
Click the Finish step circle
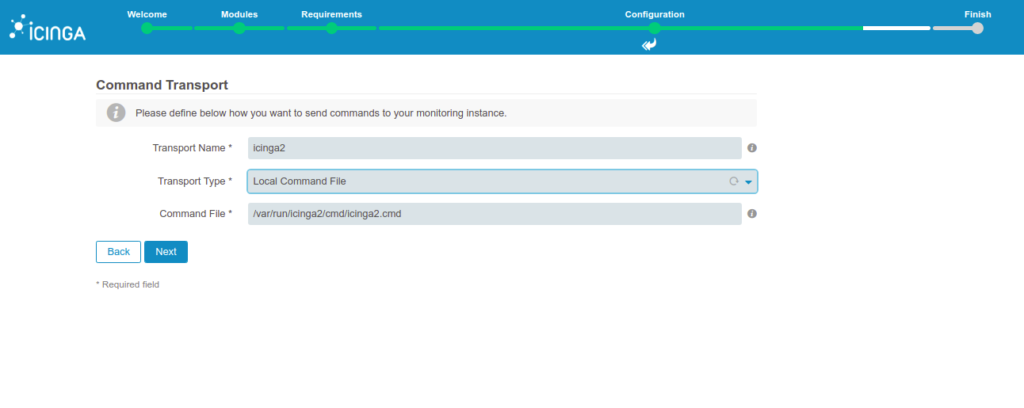tap(978, 28)
